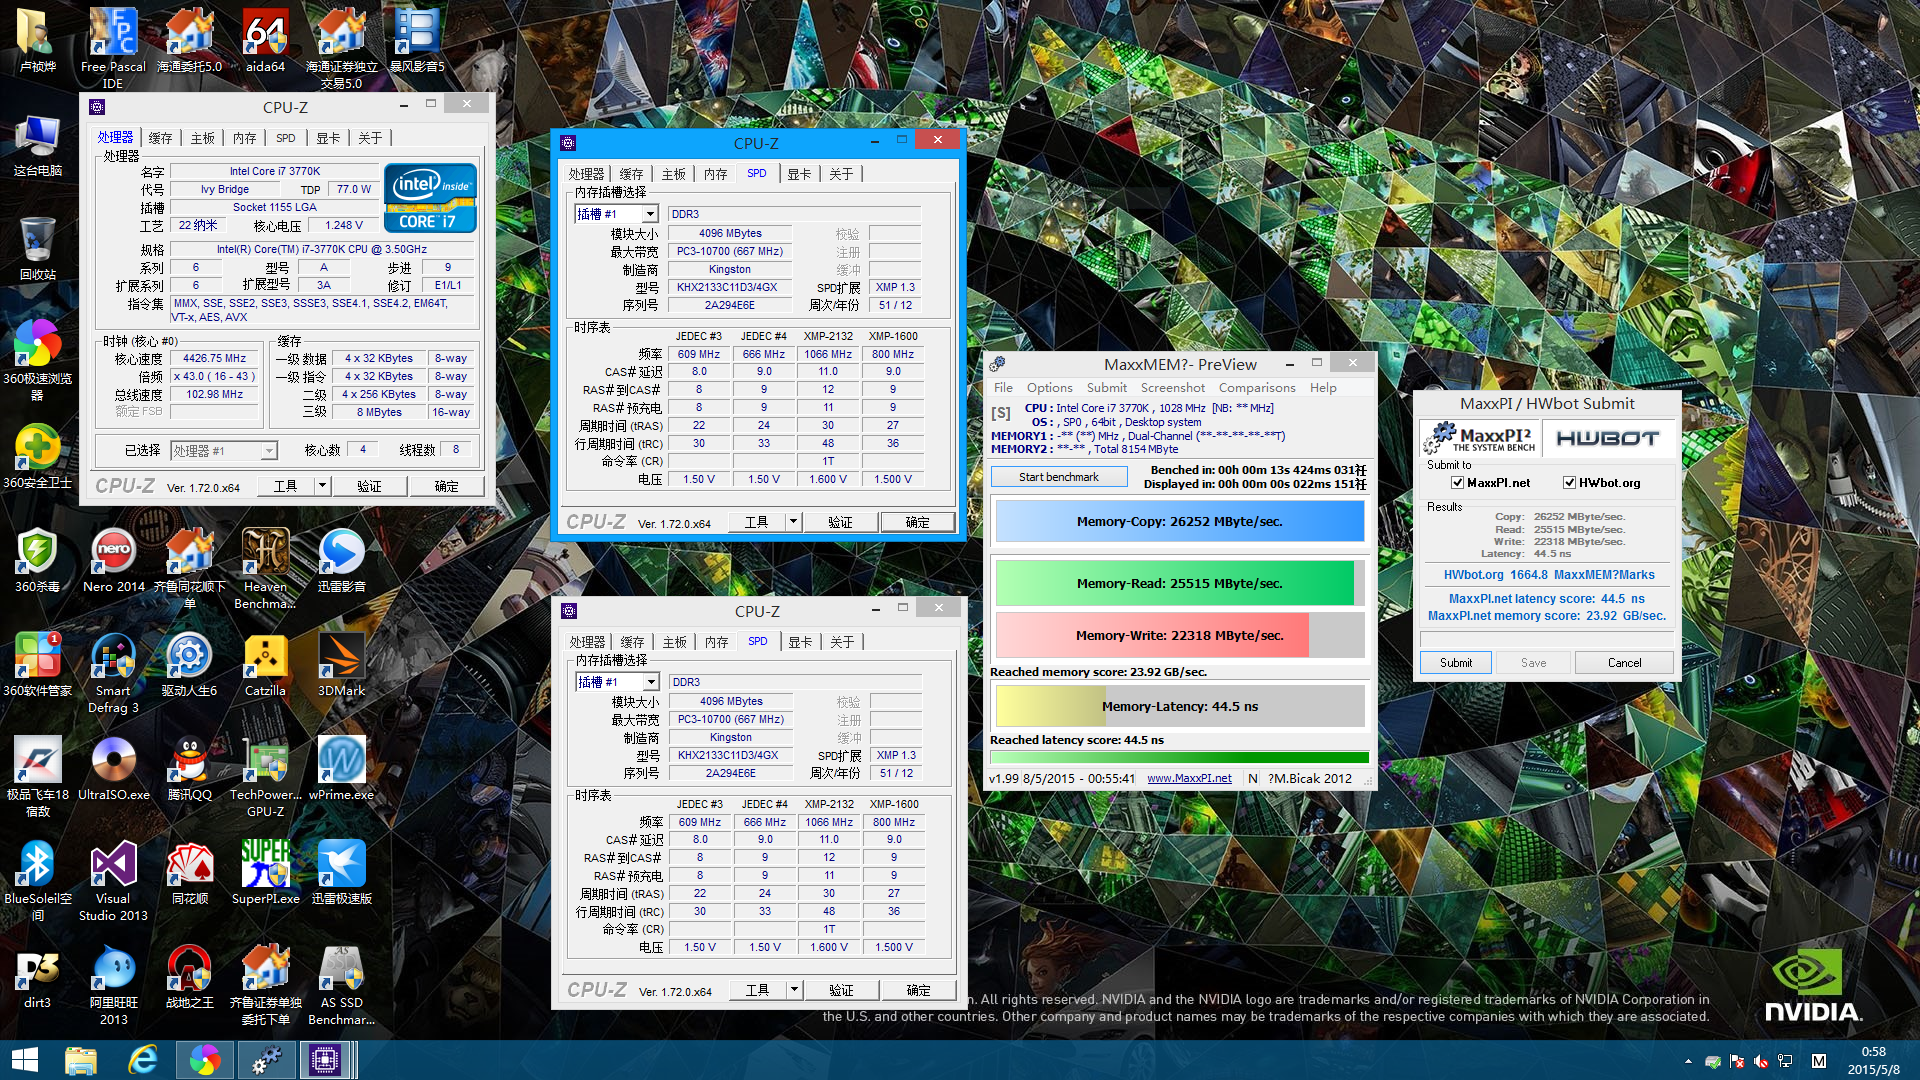Toggle HWbot.org submit checkbox
Screen dimensions: 1920x1080
1569,483
